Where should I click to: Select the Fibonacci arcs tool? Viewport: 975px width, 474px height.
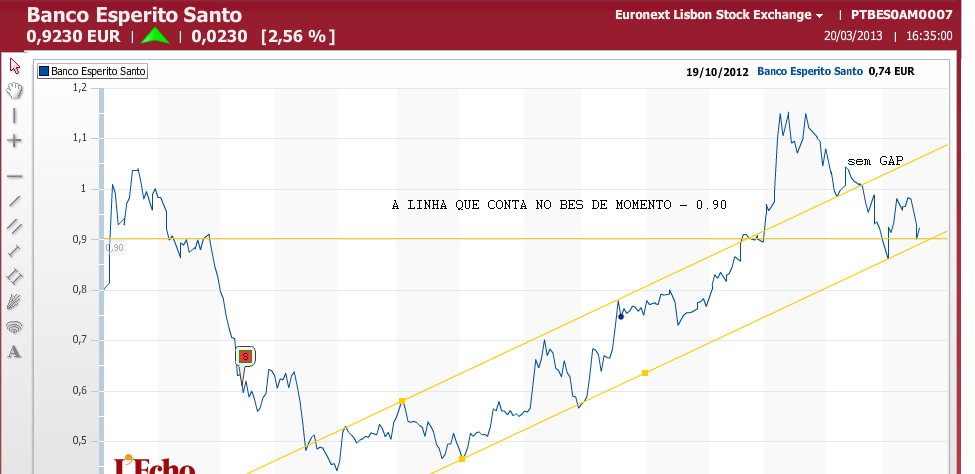point(14,327)
